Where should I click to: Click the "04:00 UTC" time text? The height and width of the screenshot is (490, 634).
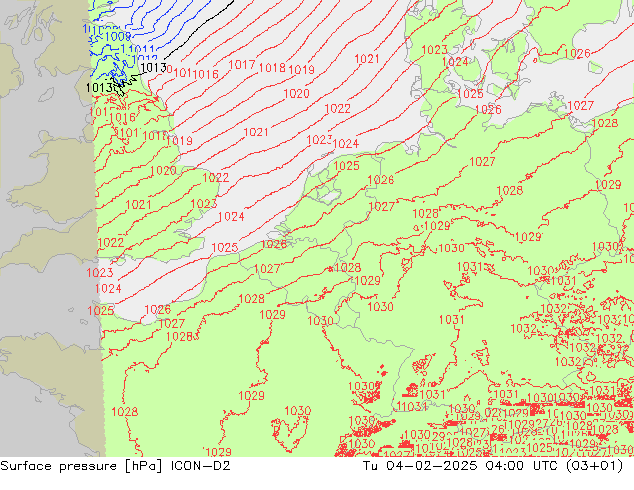pyautogui.click(x=524, y=466)
